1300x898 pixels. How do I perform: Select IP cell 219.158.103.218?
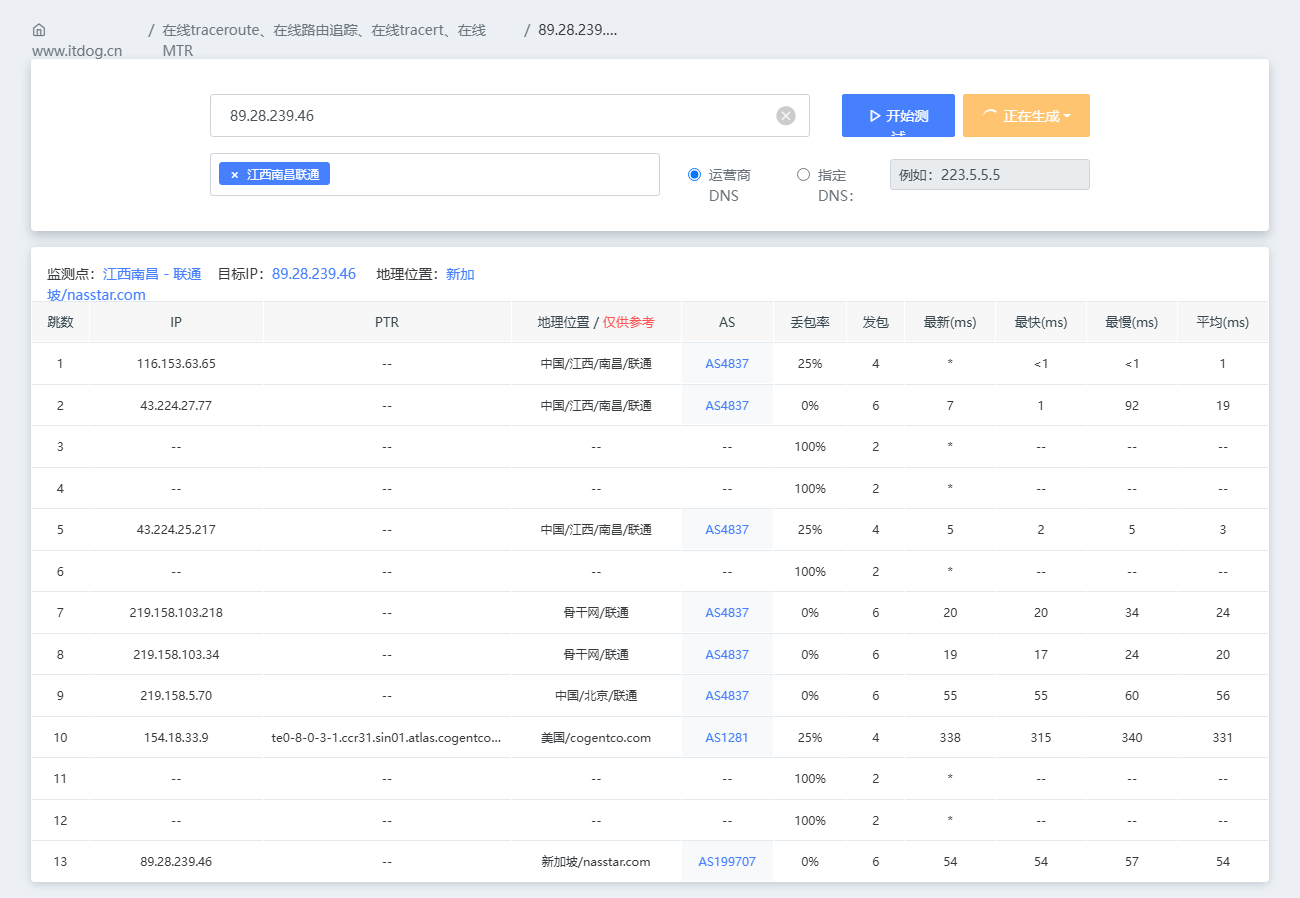click(x=176, y=613)
